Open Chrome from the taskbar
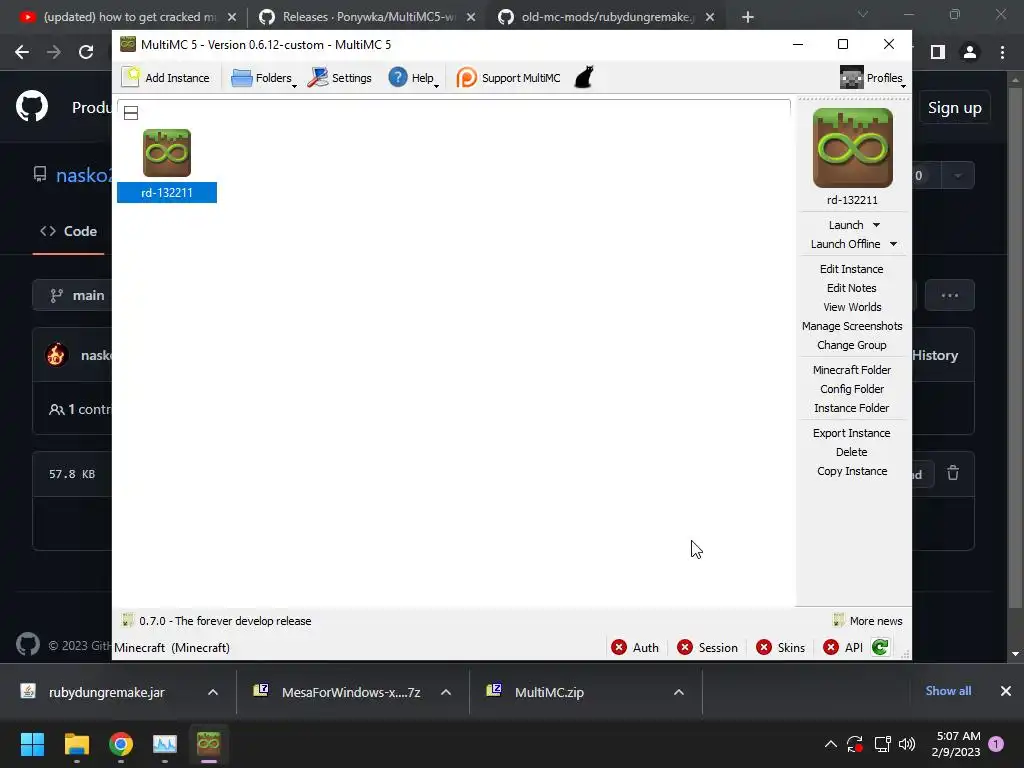The image size is (1024, 768). click(121, 744)
